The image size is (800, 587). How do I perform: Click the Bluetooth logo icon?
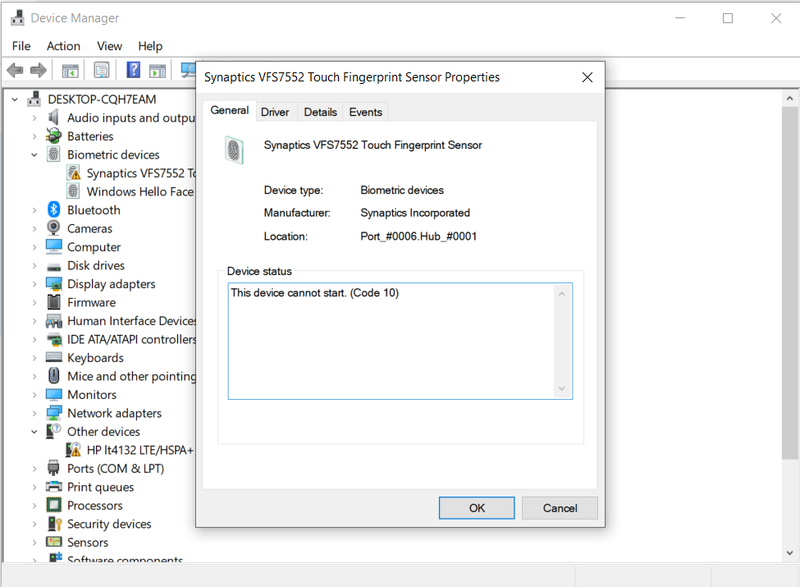tap(54, 210)
